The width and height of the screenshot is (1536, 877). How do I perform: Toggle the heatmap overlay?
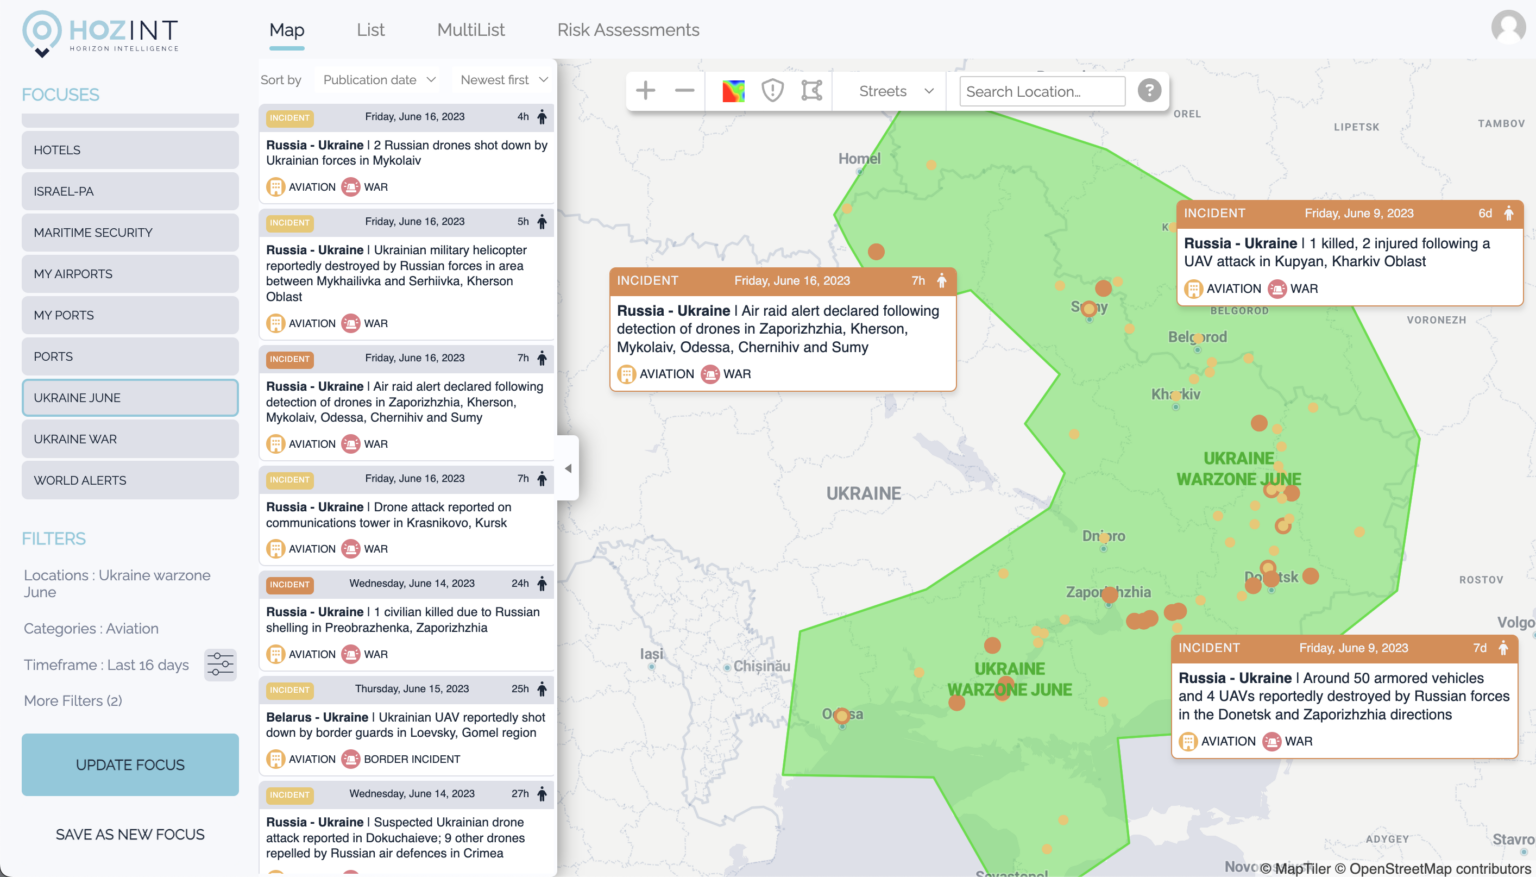tap(733, 90)
